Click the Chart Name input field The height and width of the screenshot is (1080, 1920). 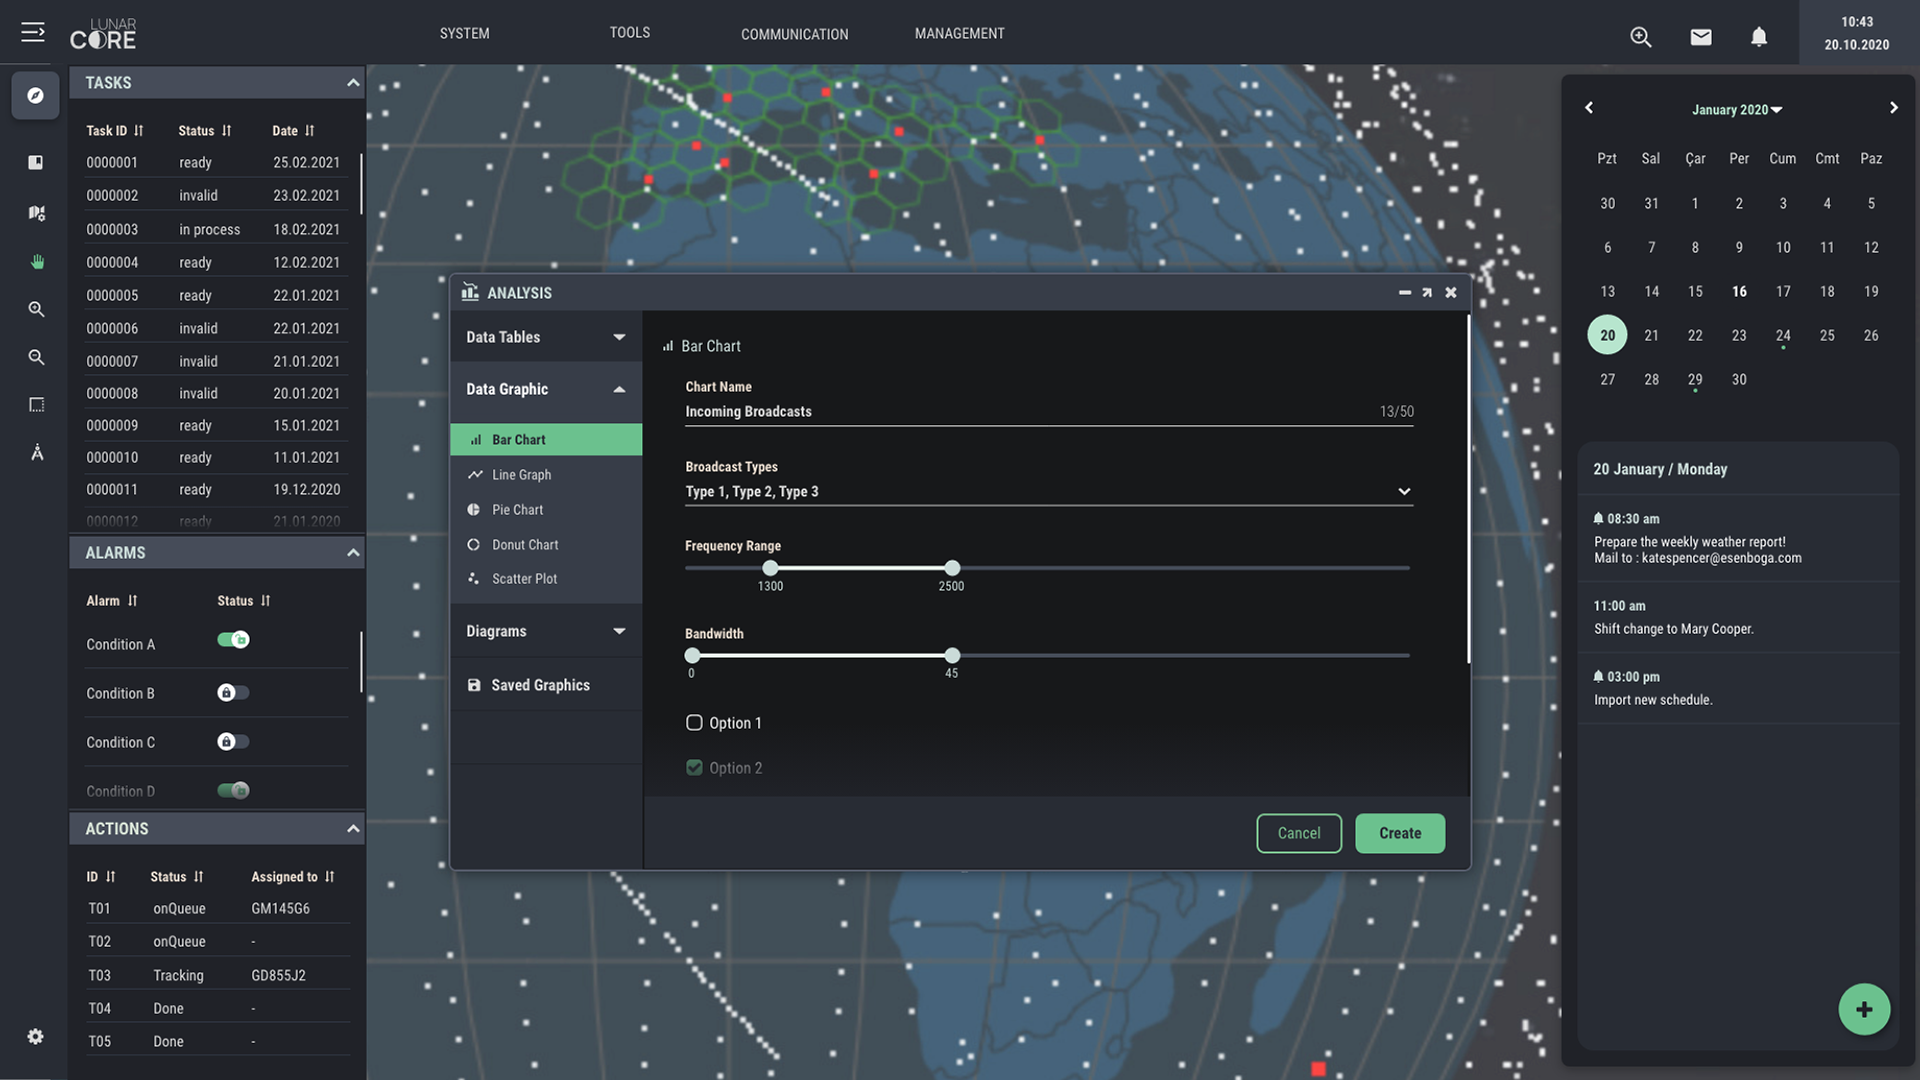[x=1049, y=412]
